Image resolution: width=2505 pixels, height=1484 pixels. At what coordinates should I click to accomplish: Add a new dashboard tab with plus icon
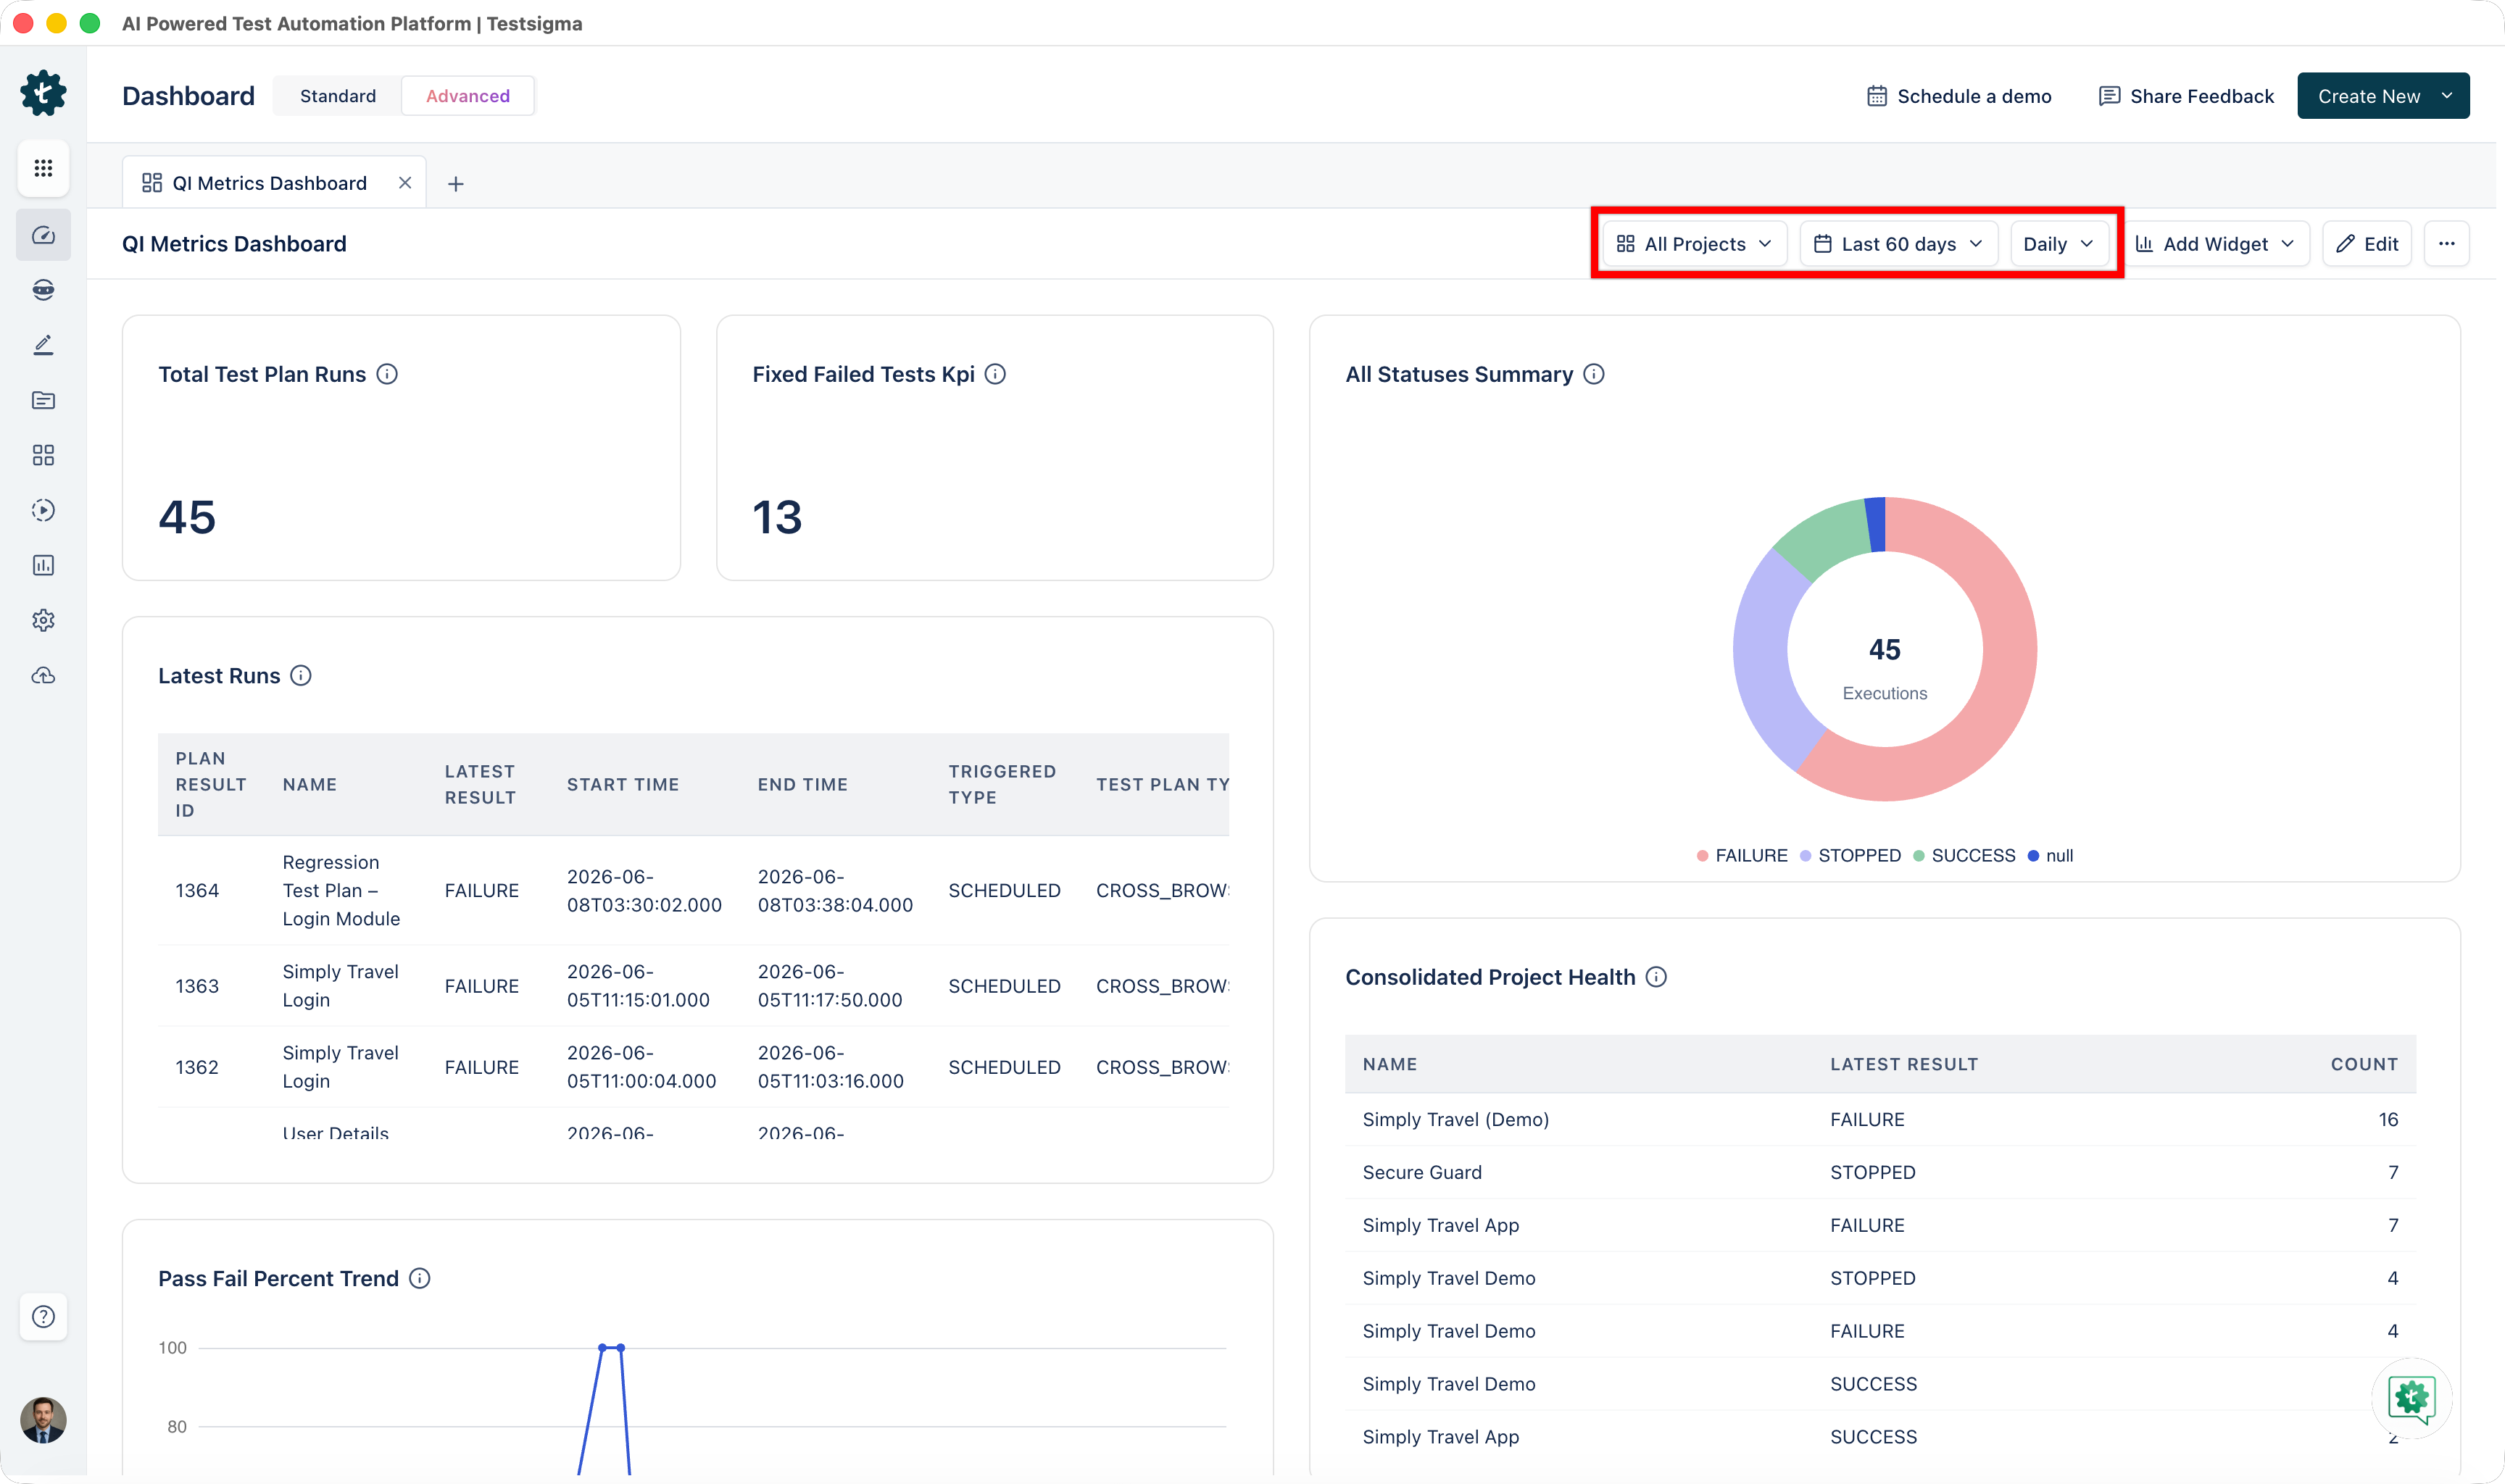click(x=456, y=184)
